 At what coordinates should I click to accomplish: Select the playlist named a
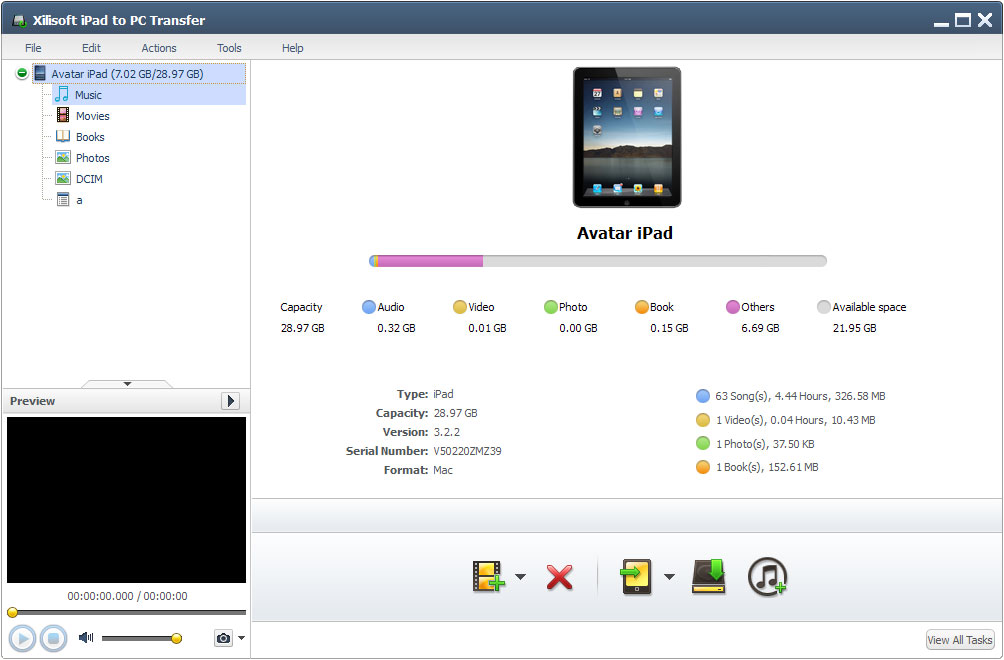(79, 200)
